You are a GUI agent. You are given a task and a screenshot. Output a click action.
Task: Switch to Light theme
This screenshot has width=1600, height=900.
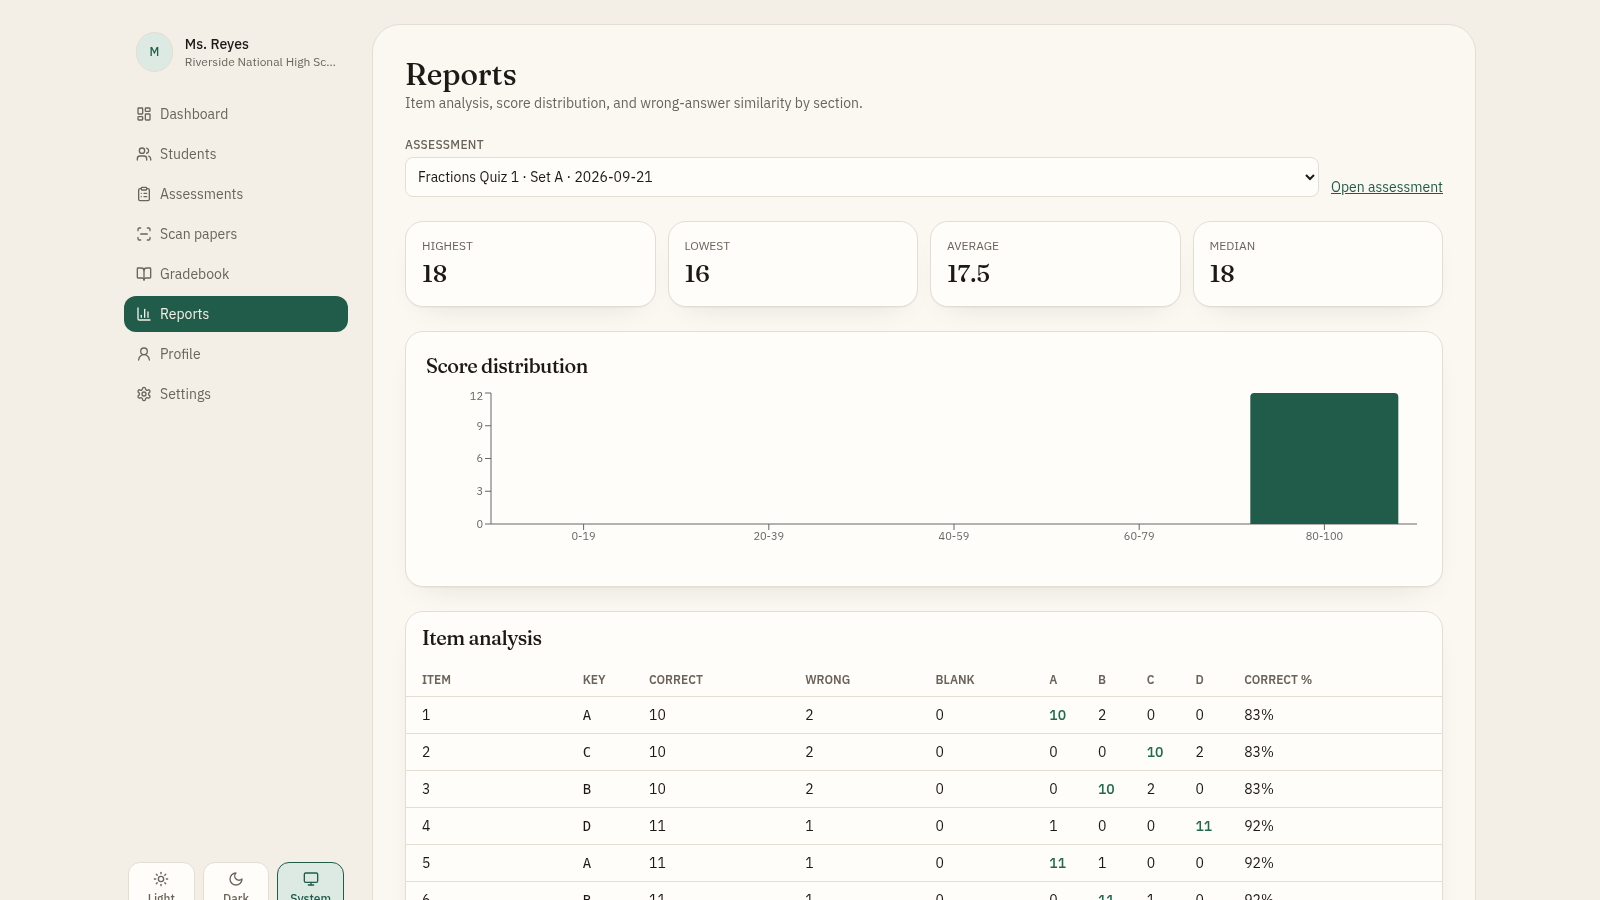pos(161,882)
